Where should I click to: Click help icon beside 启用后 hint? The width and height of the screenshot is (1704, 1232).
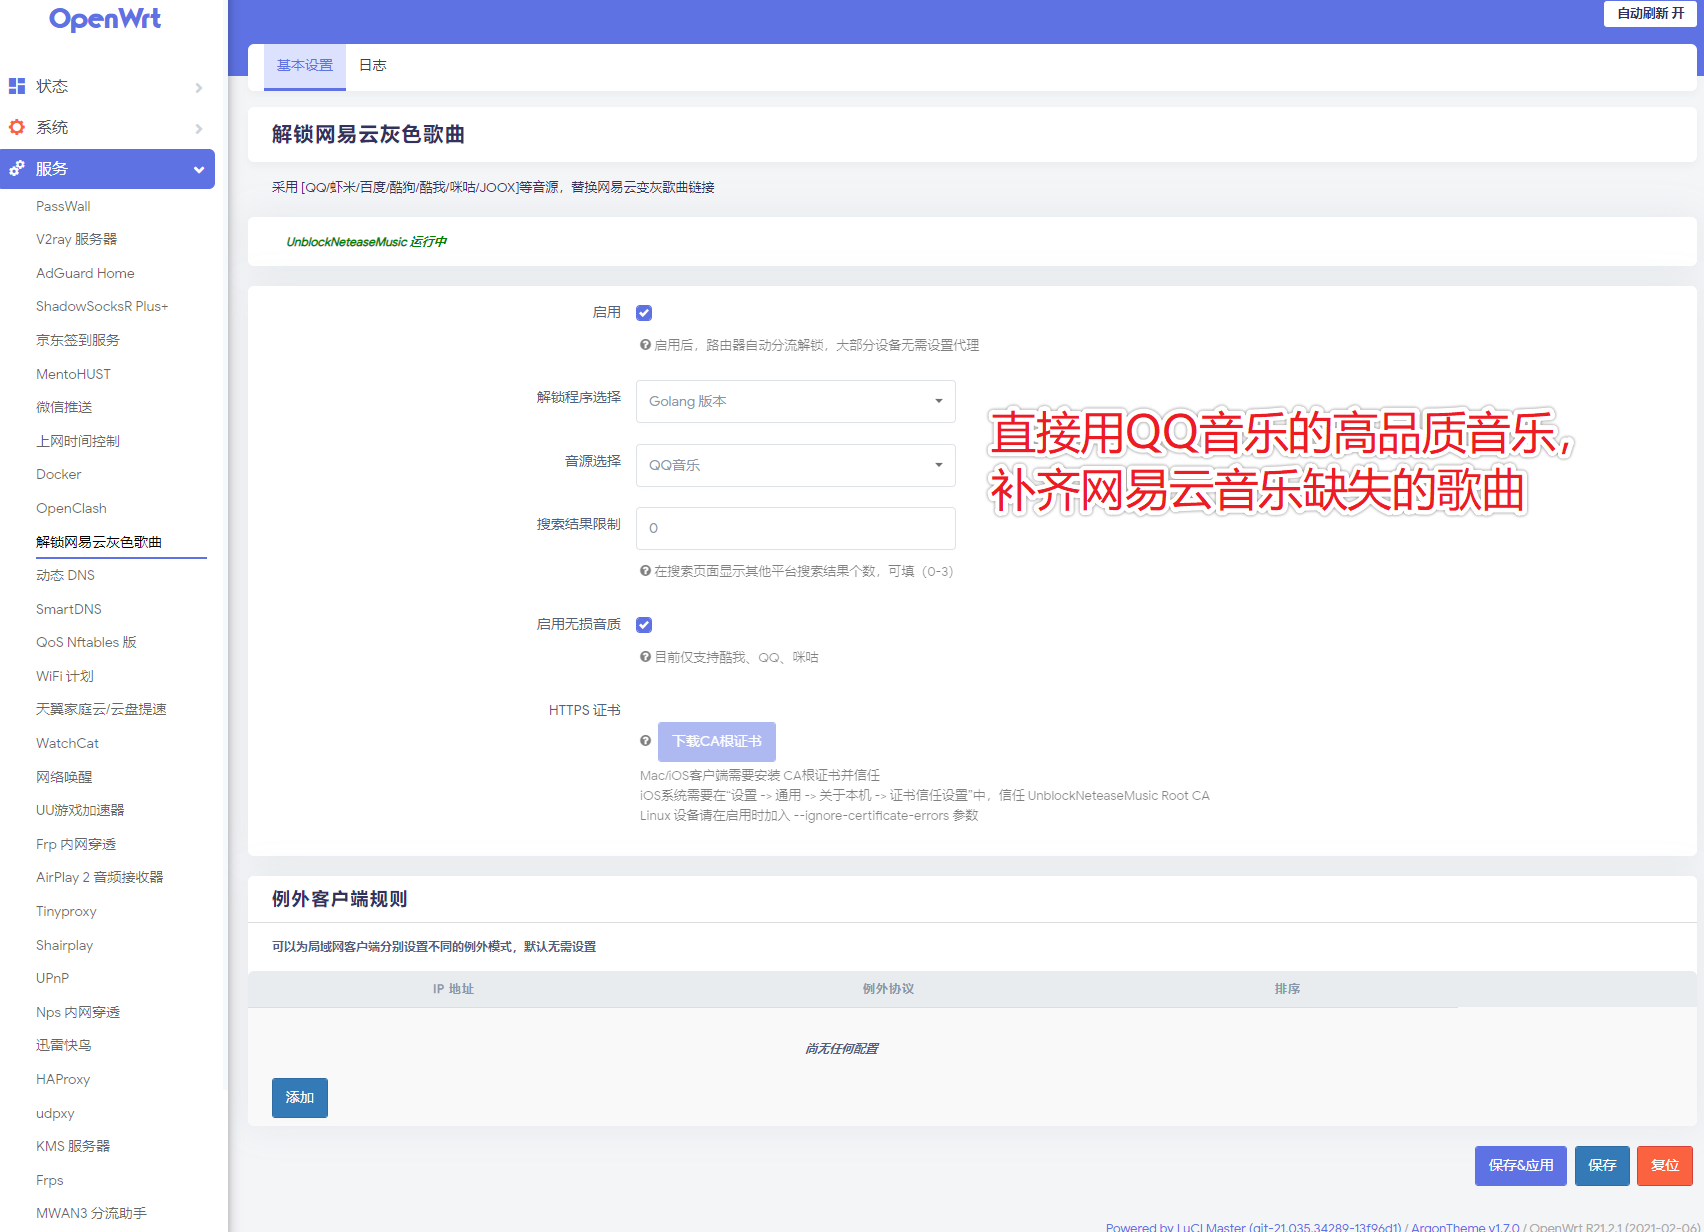[645, 344]
